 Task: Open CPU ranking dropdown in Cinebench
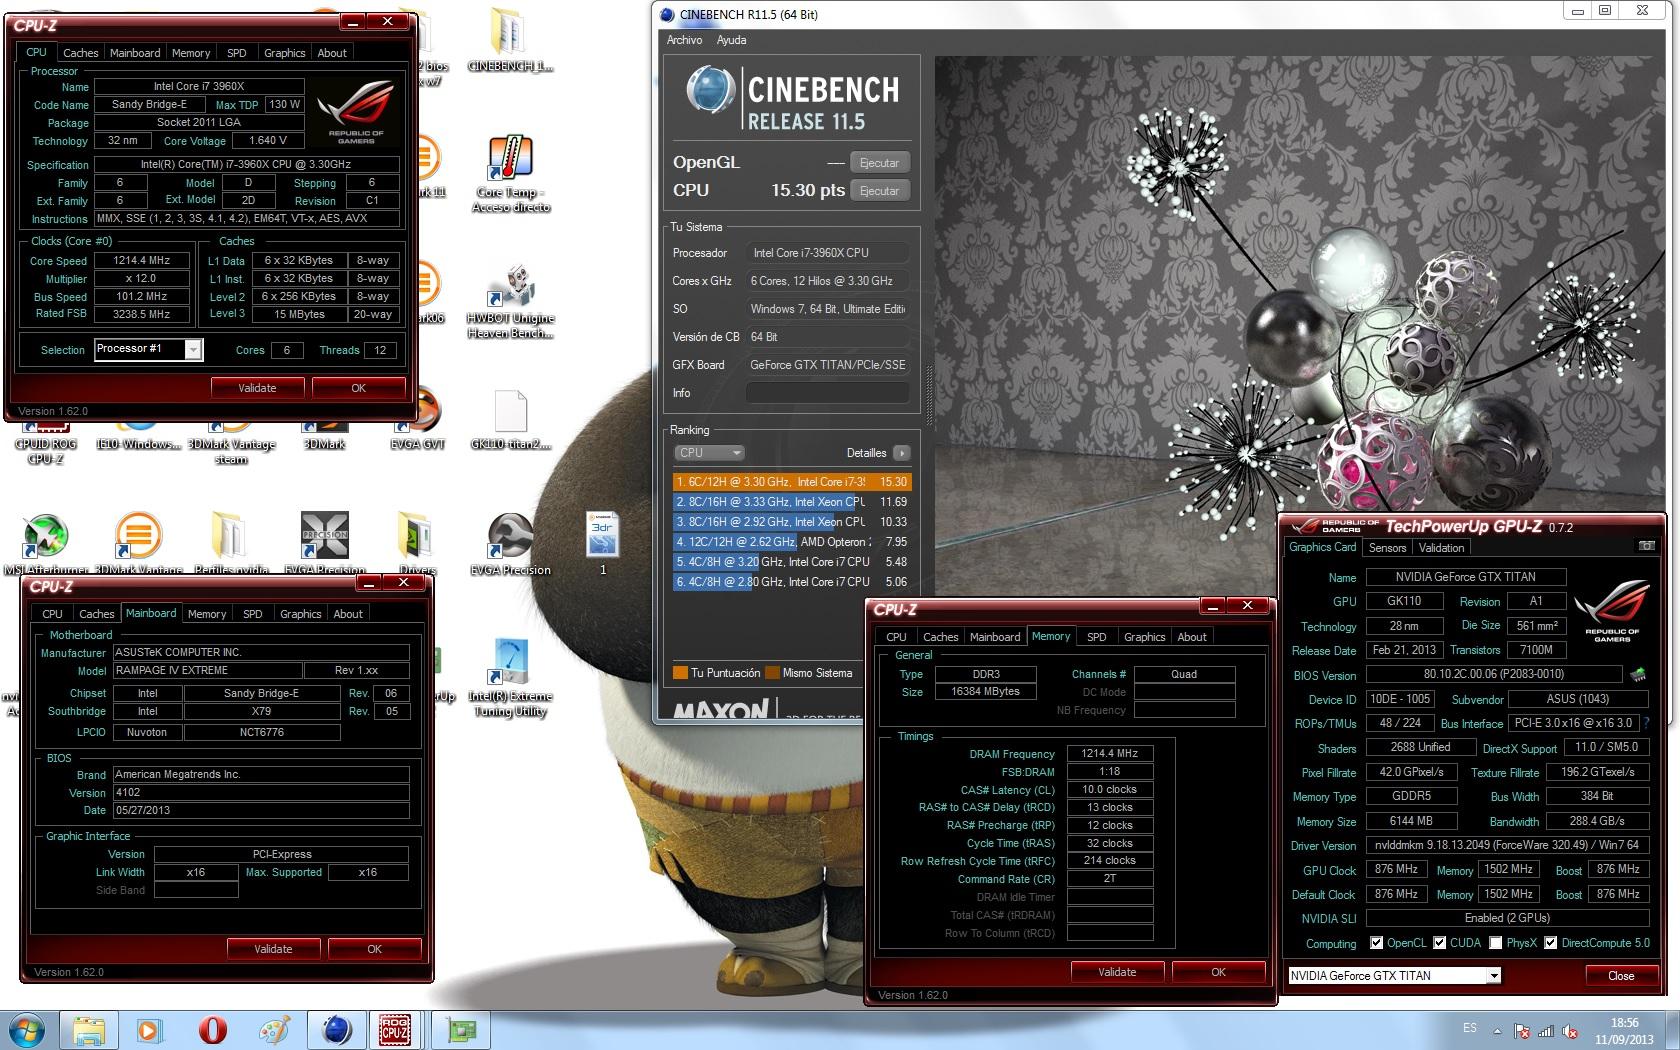point(709,453)
